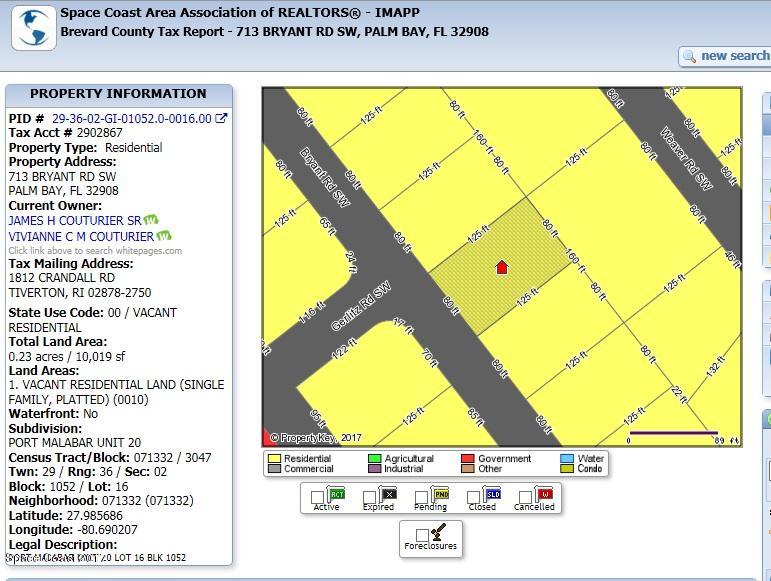771x581 pixels.
Task: Click Weaver Rd SW label on map
Action: 686,158
